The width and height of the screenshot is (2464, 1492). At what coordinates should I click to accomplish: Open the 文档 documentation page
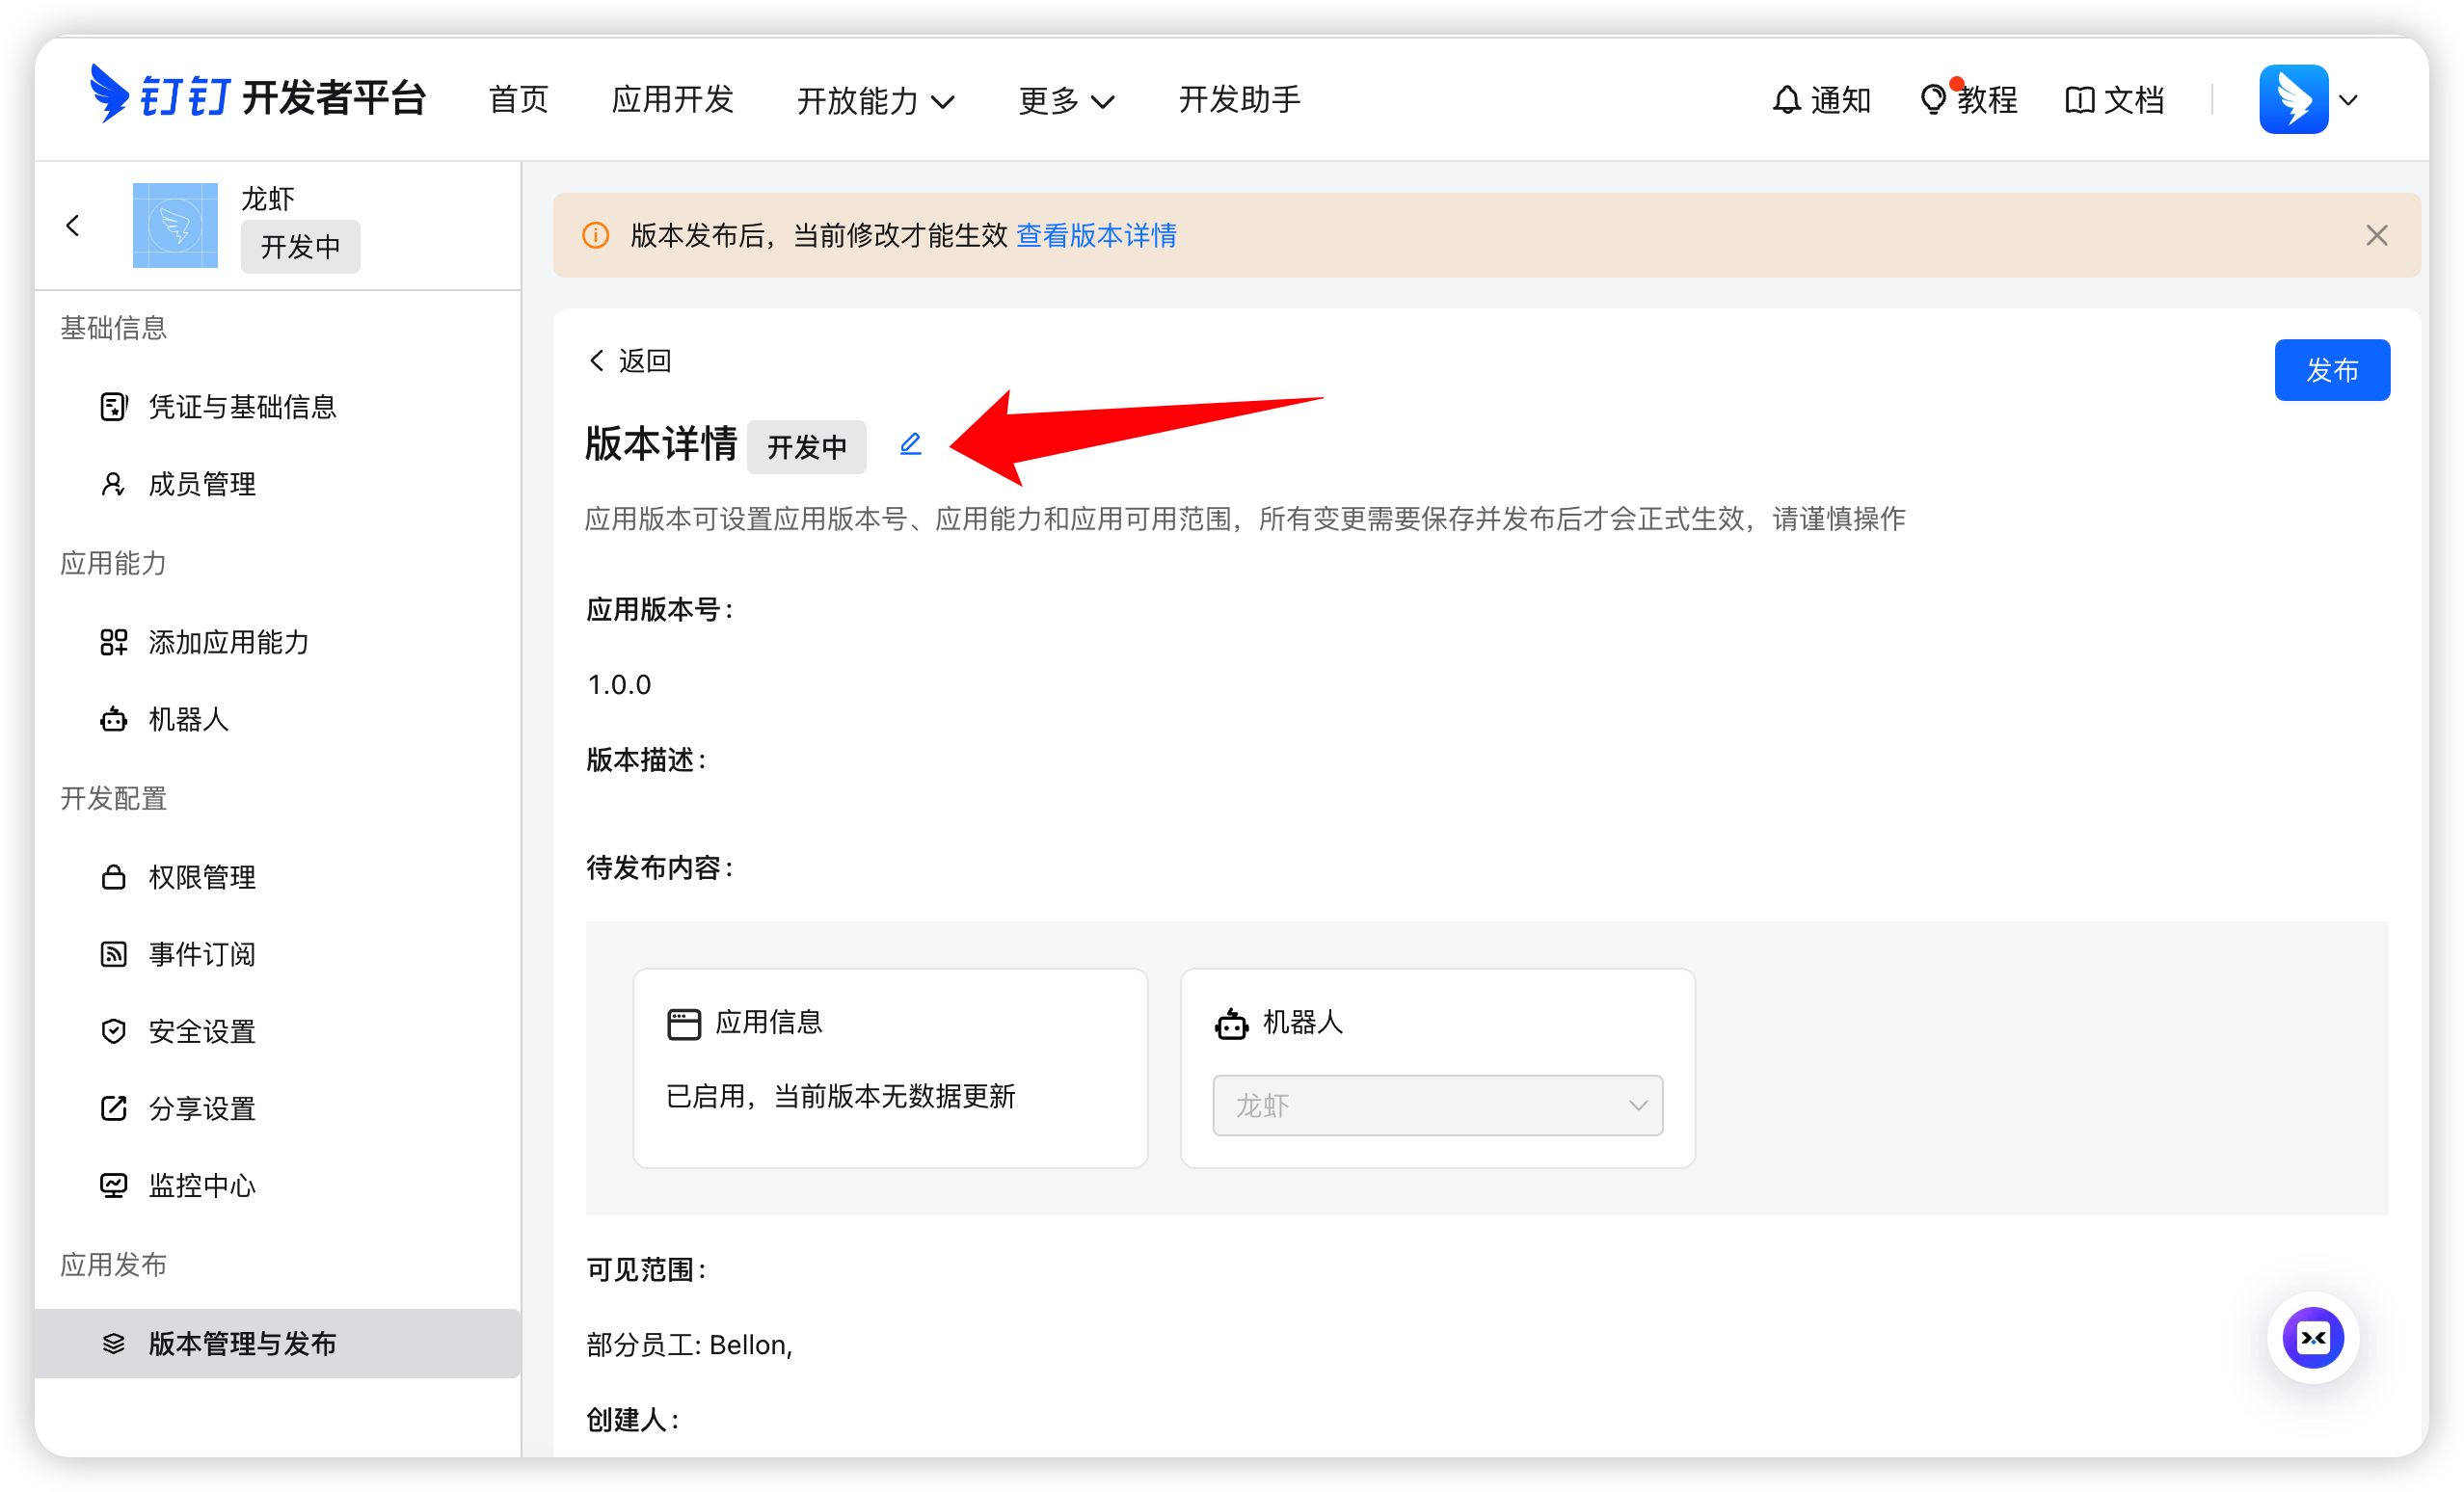2114,99
